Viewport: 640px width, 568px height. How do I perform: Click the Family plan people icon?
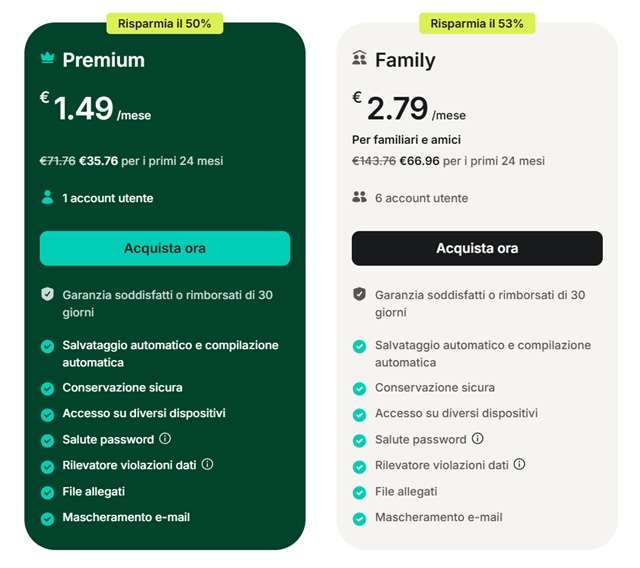[x=360, y=59]
